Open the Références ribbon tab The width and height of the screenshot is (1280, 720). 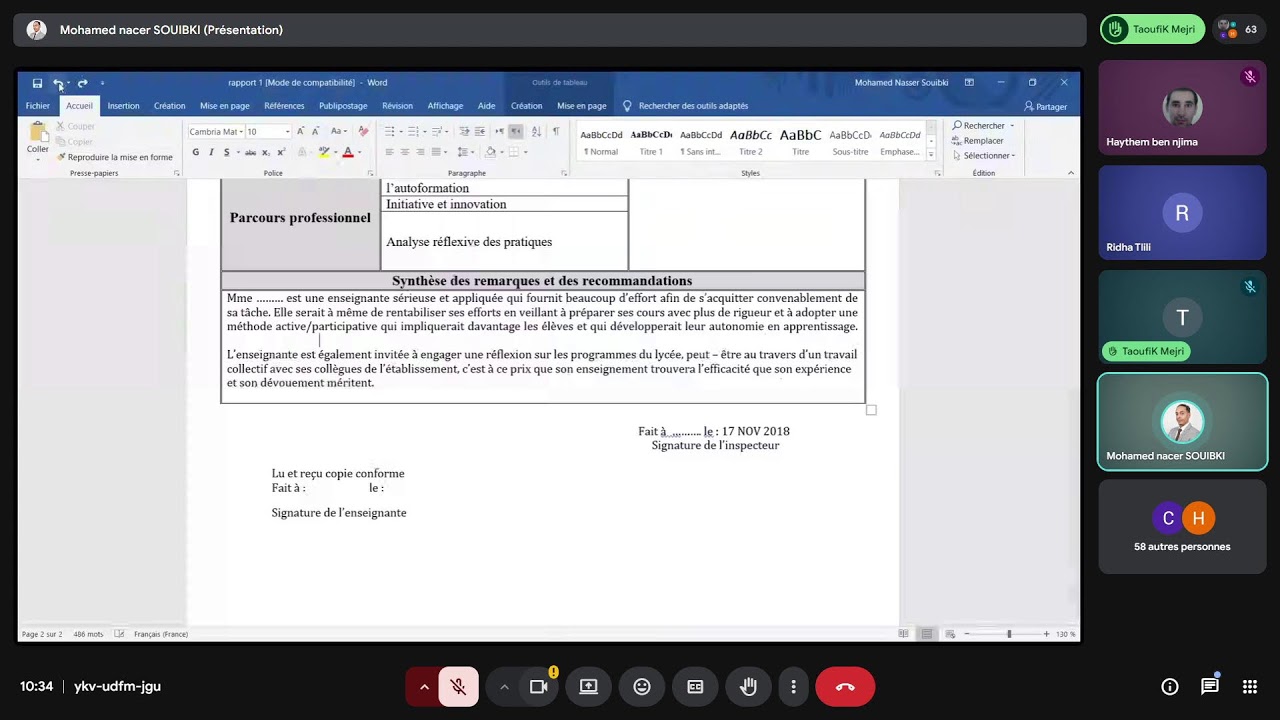click(284, 106)
